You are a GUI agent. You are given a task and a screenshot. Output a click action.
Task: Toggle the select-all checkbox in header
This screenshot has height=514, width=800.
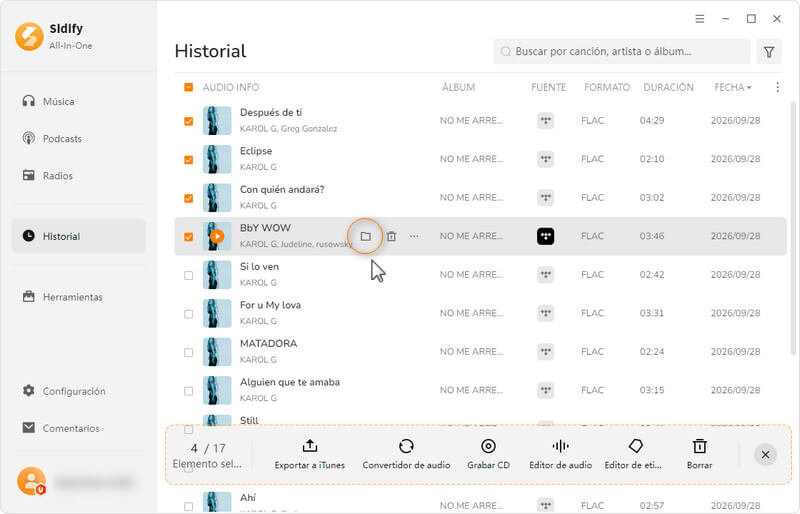coord(188,87)
